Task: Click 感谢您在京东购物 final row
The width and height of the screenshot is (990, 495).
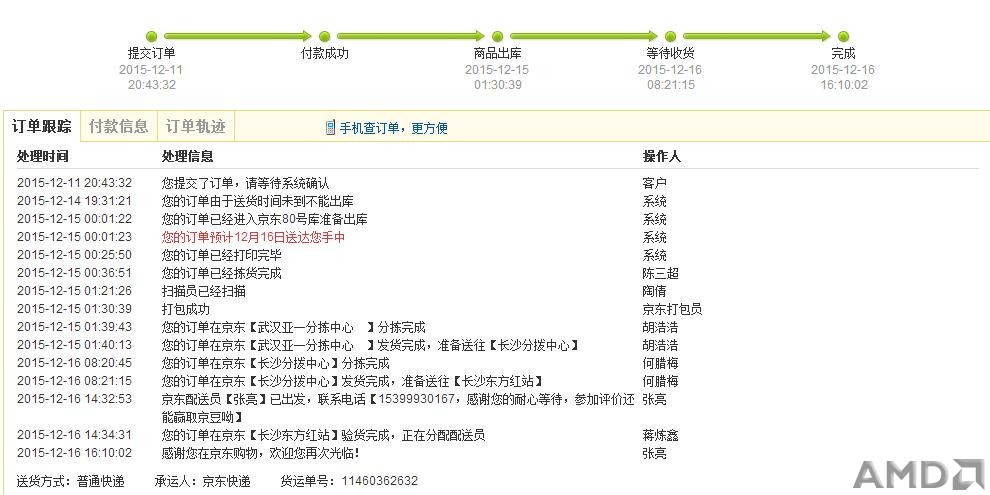Action: pyautogui.click(x=261, y=453)
